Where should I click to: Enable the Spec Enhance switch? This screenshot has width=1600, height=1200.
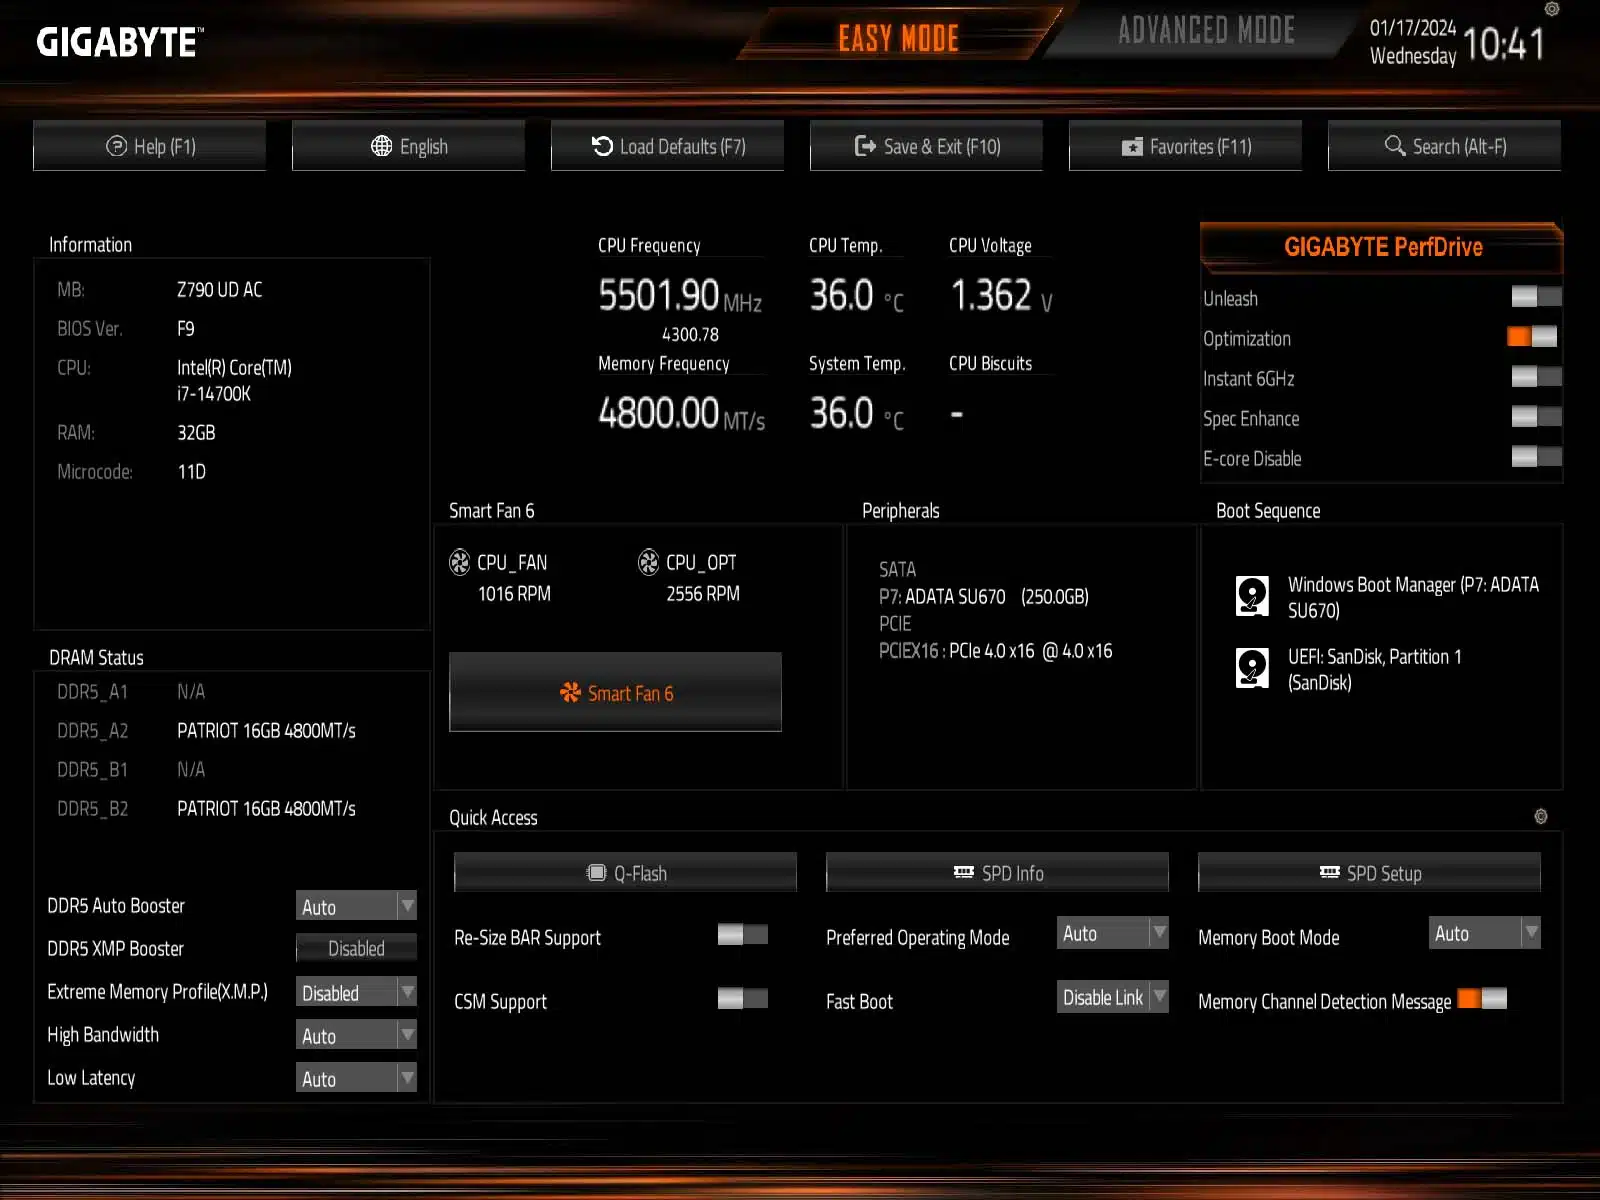point(1536,416)
